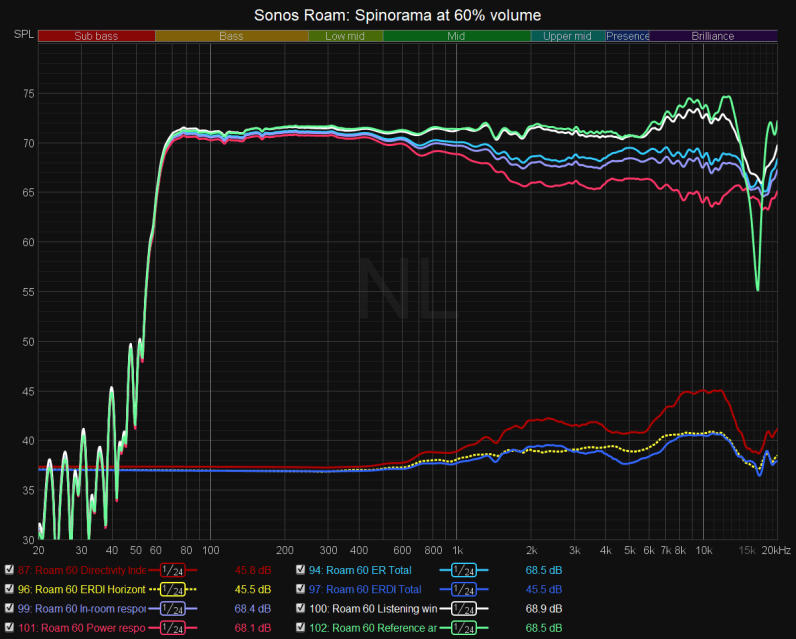Click the 1/24 smoothing icon for Power response
Screen dimensions: 796x639
coord(172,627)
